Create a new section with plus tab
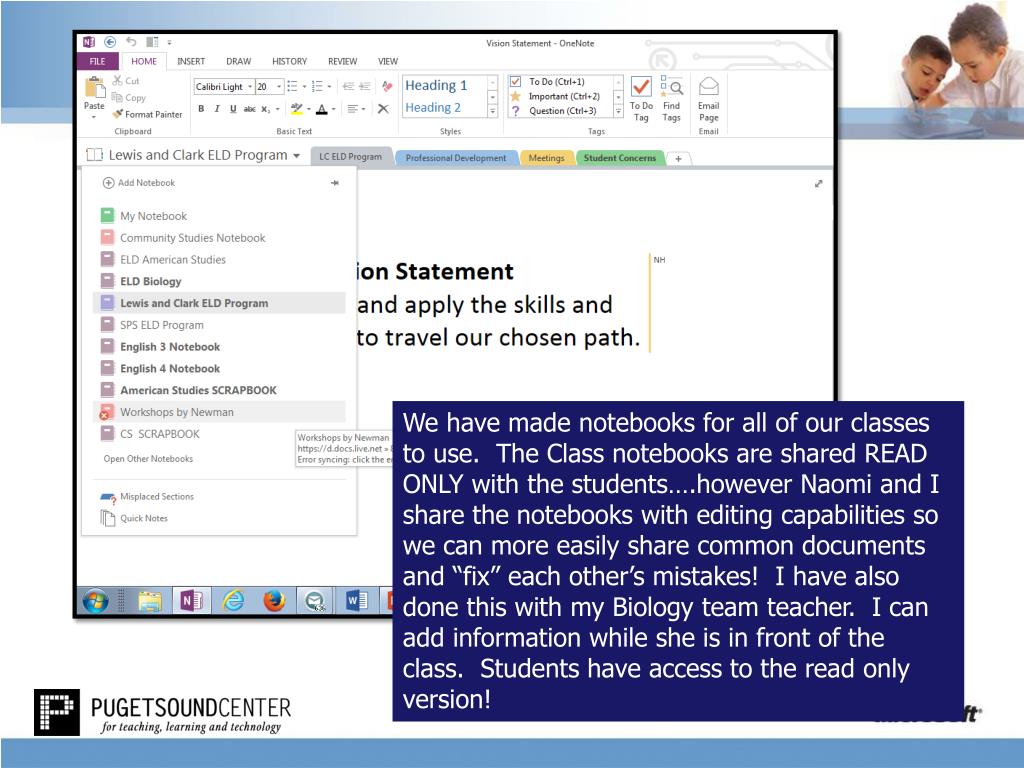This screenshot has width=1024, height=768. tap(679, 159)
